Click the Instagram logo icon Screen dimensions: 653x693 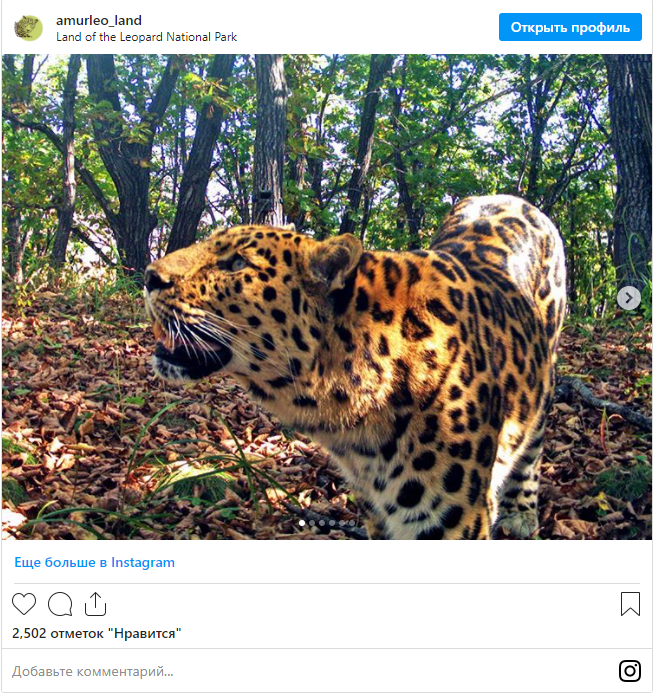pos(630,671)
